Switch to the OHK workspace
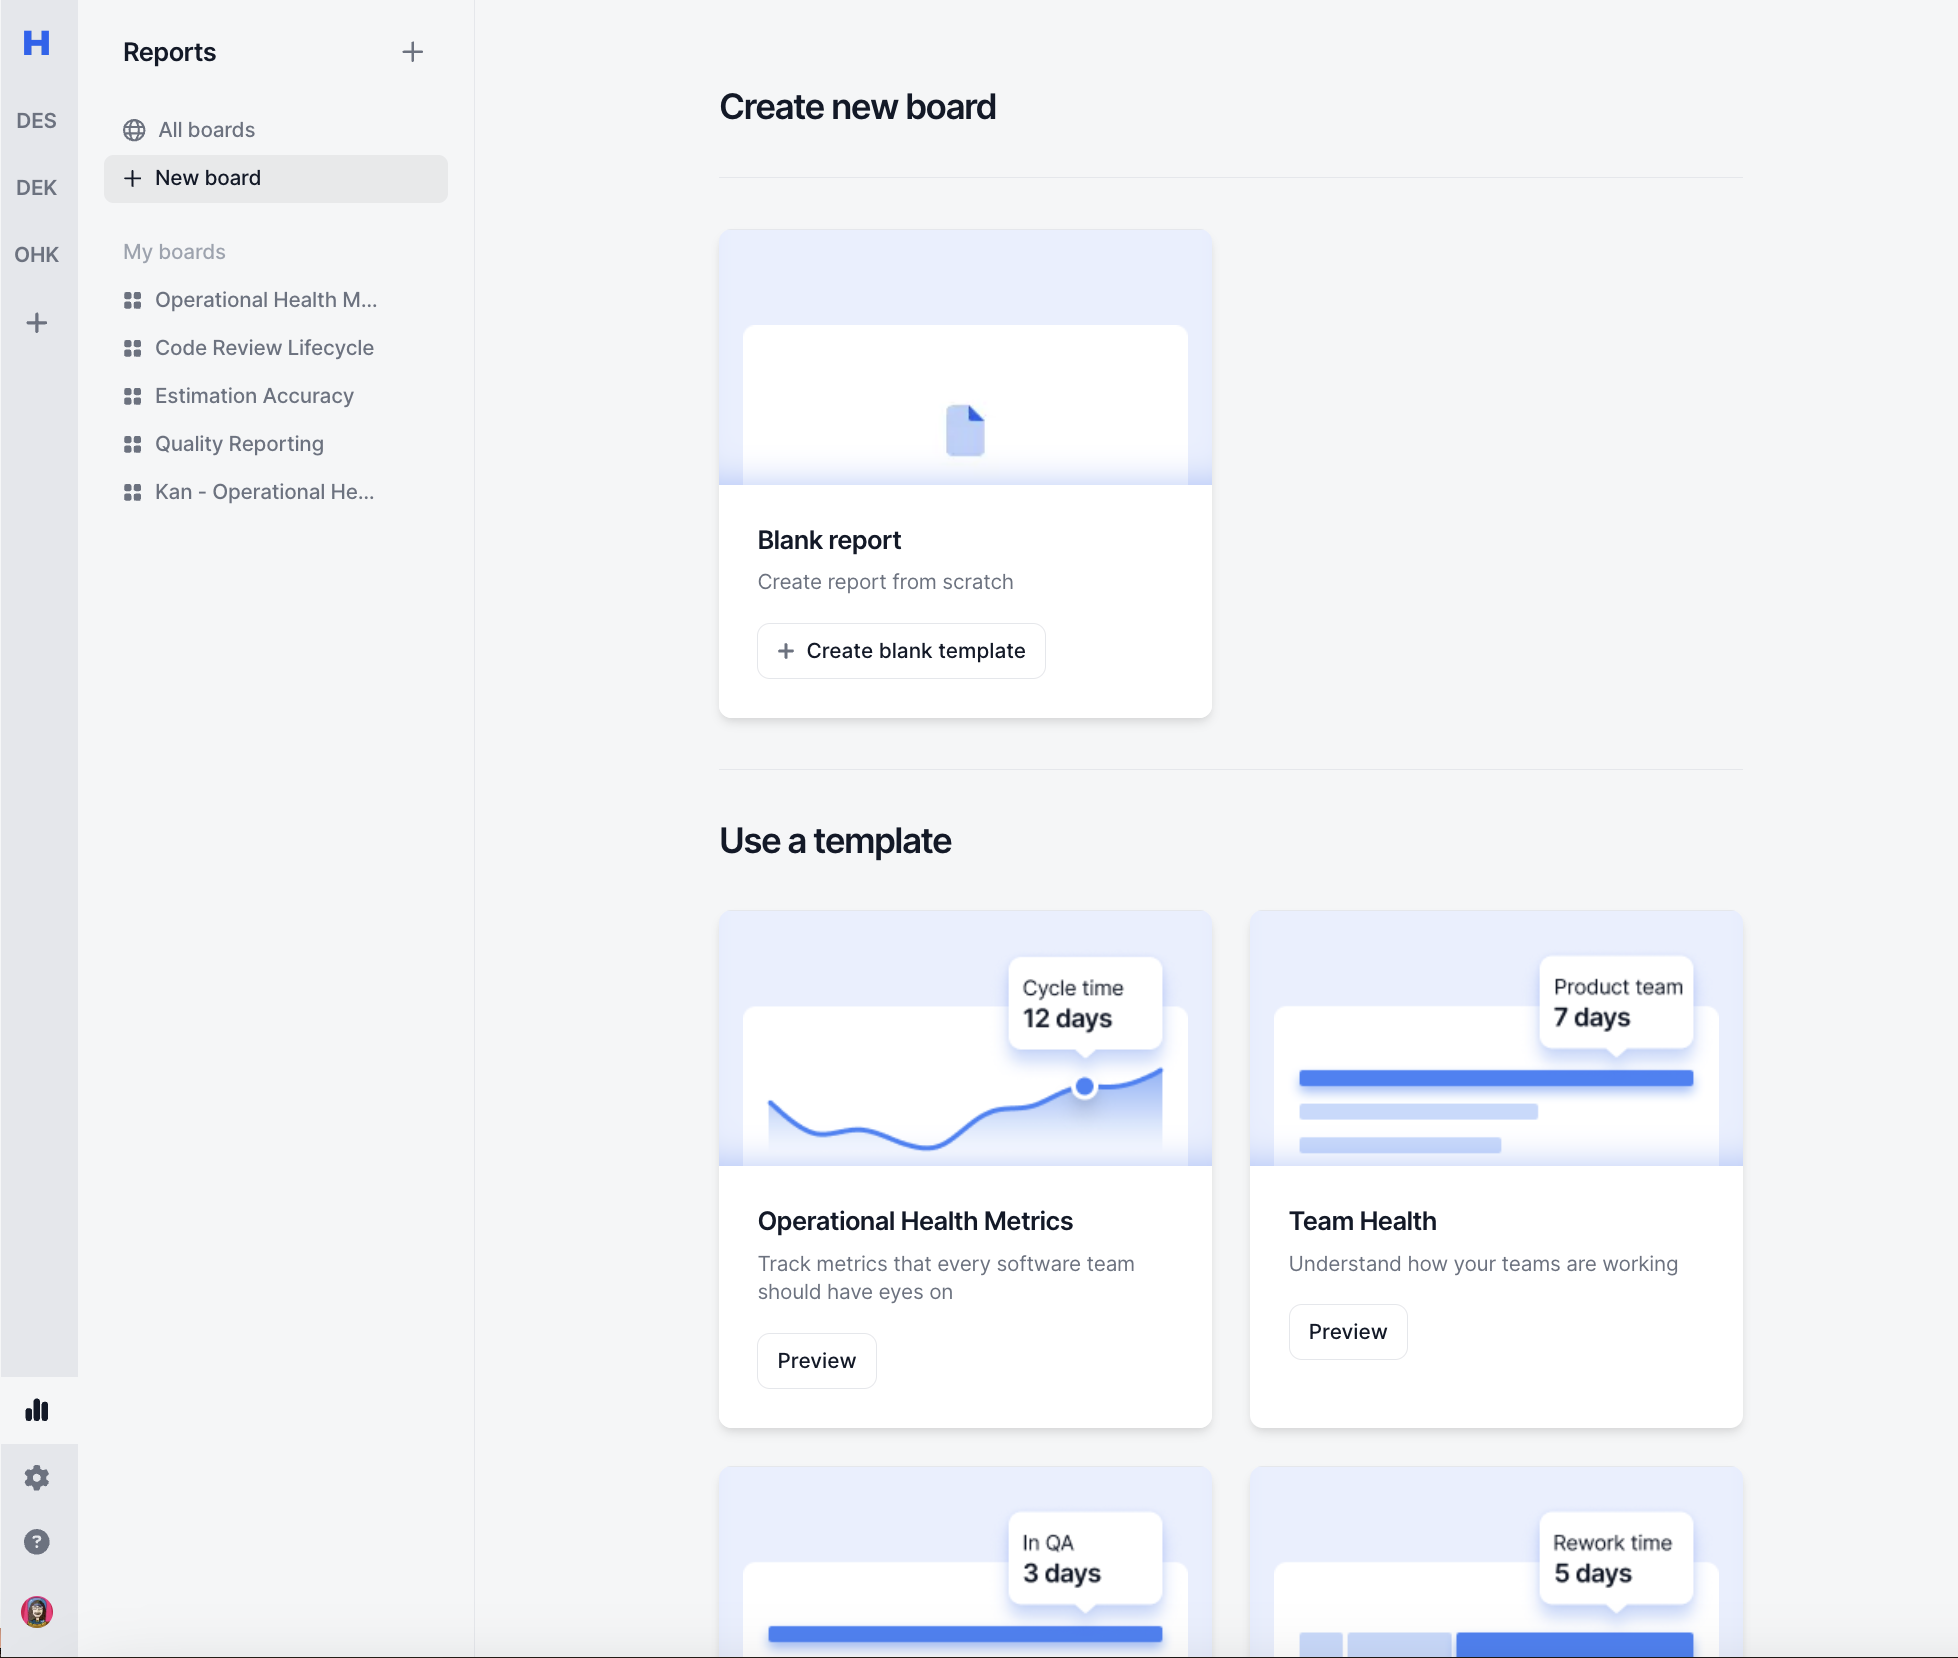The width and height of the screenshot is (1958, 1658). [37, 255]
